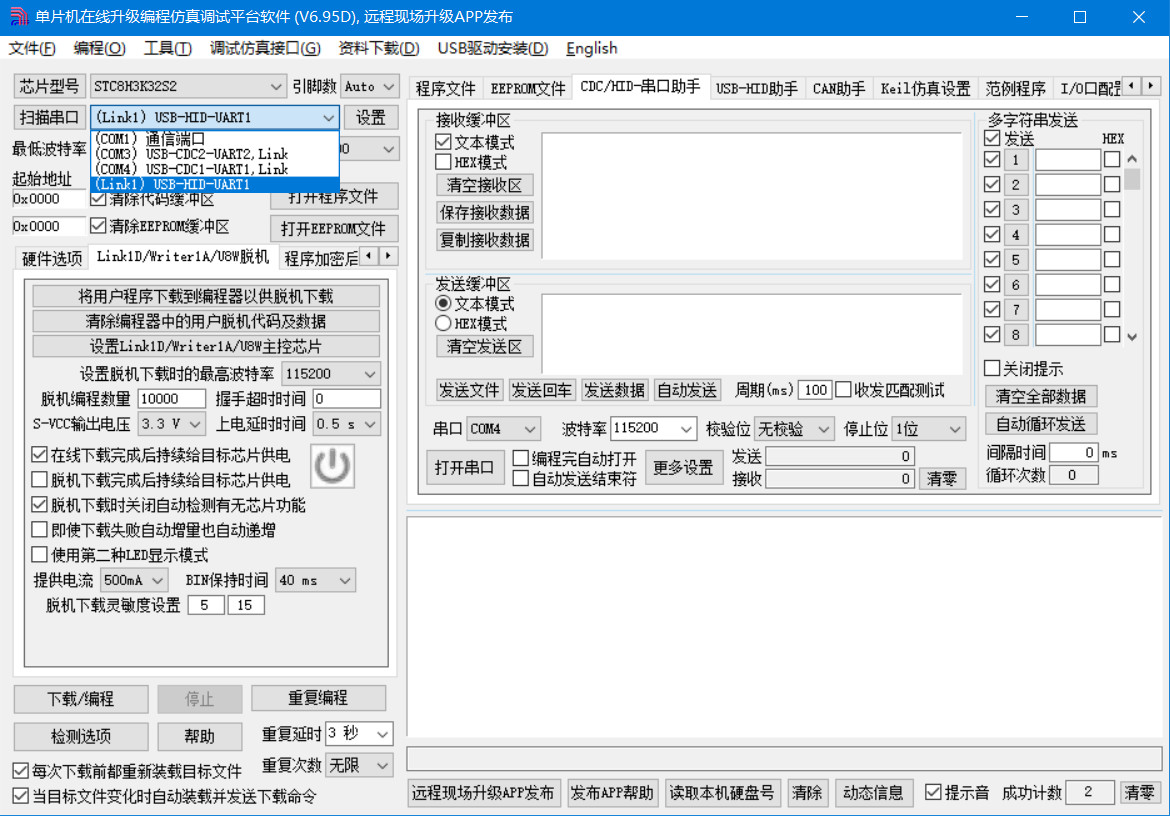This screenshot has width=1170, height=816.
Task: Enable 关闭提示 checkbox
Action: pyautogui.click(x=992, y=368)
